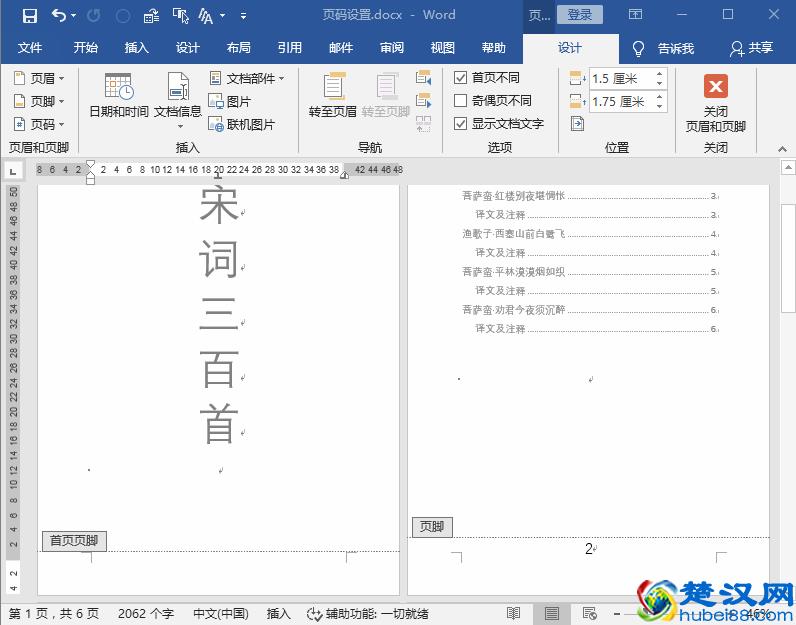Click the 插入 mode in status bar

pyautogui.click(x=279, y=614)
